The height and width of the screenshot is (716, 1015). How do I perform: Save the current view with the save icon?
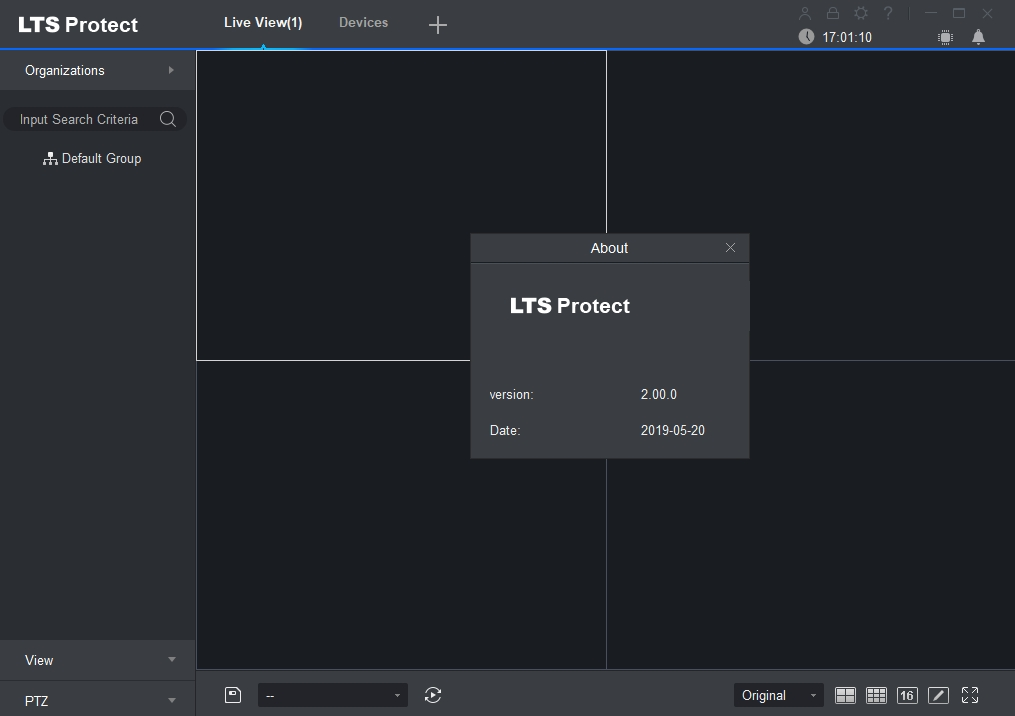(x=233, y=695)
